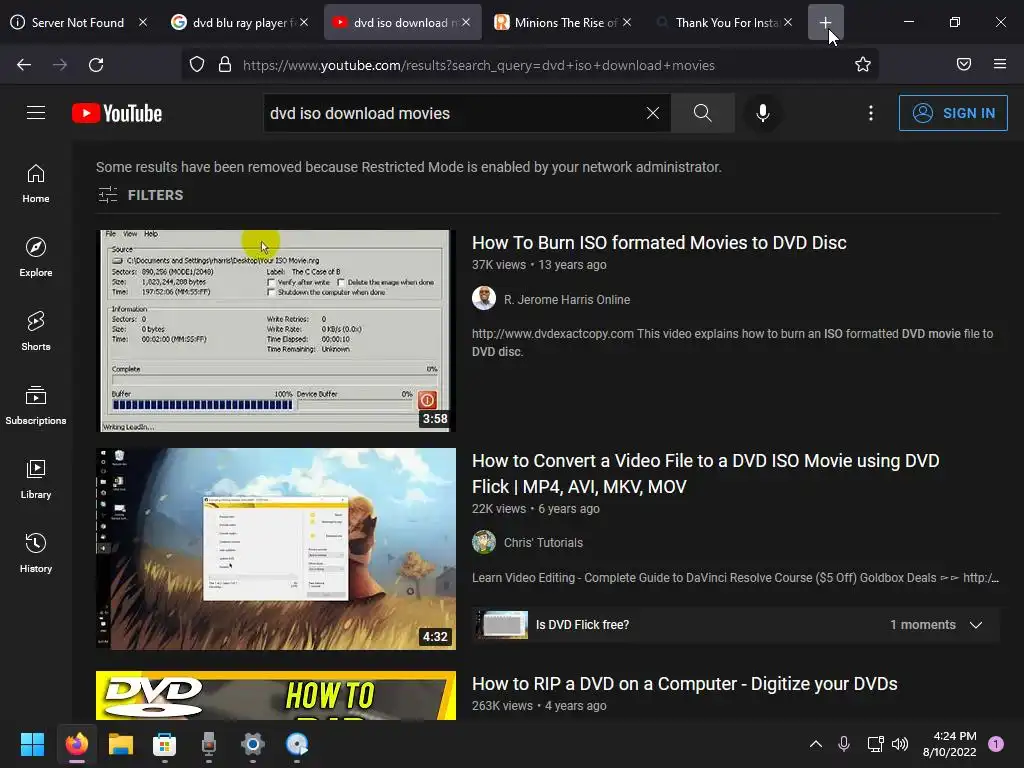The height and width of the screenshot is (768, 1024).
Task: Save page to Pocket
Action: pos(964,64)
